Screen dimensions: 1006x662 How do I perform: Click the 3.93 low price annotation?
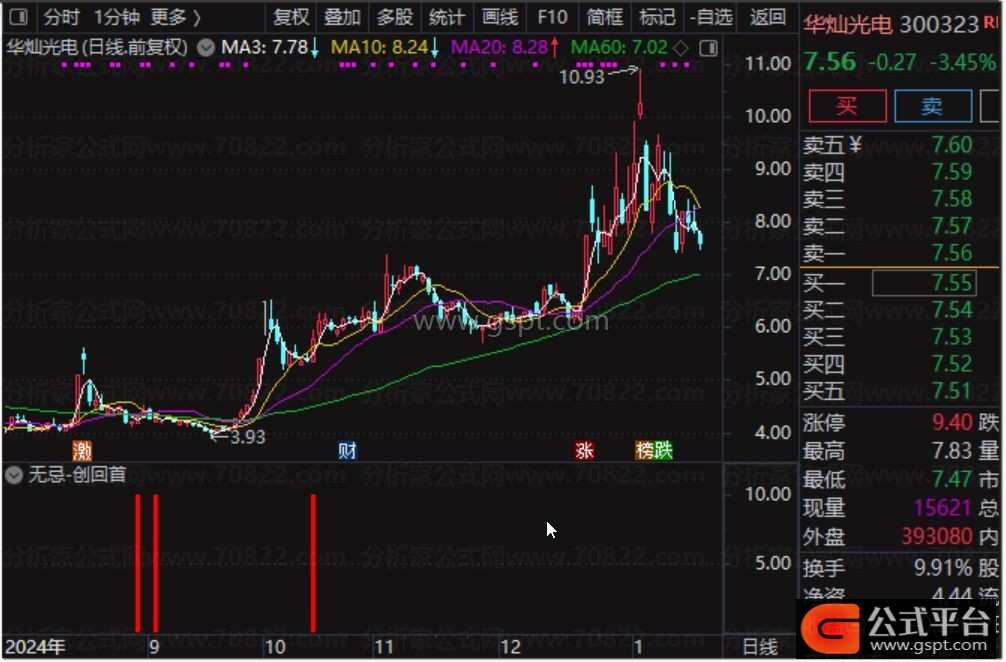click(x=248, y=437)
